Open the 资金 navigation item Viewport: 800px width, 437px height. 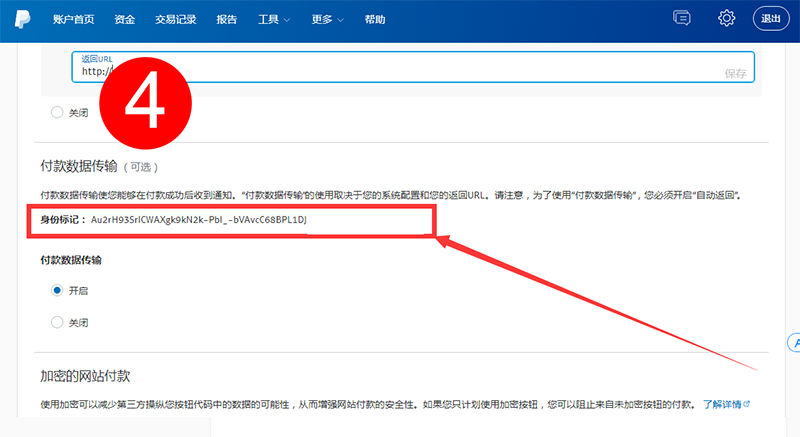[125, 19]
